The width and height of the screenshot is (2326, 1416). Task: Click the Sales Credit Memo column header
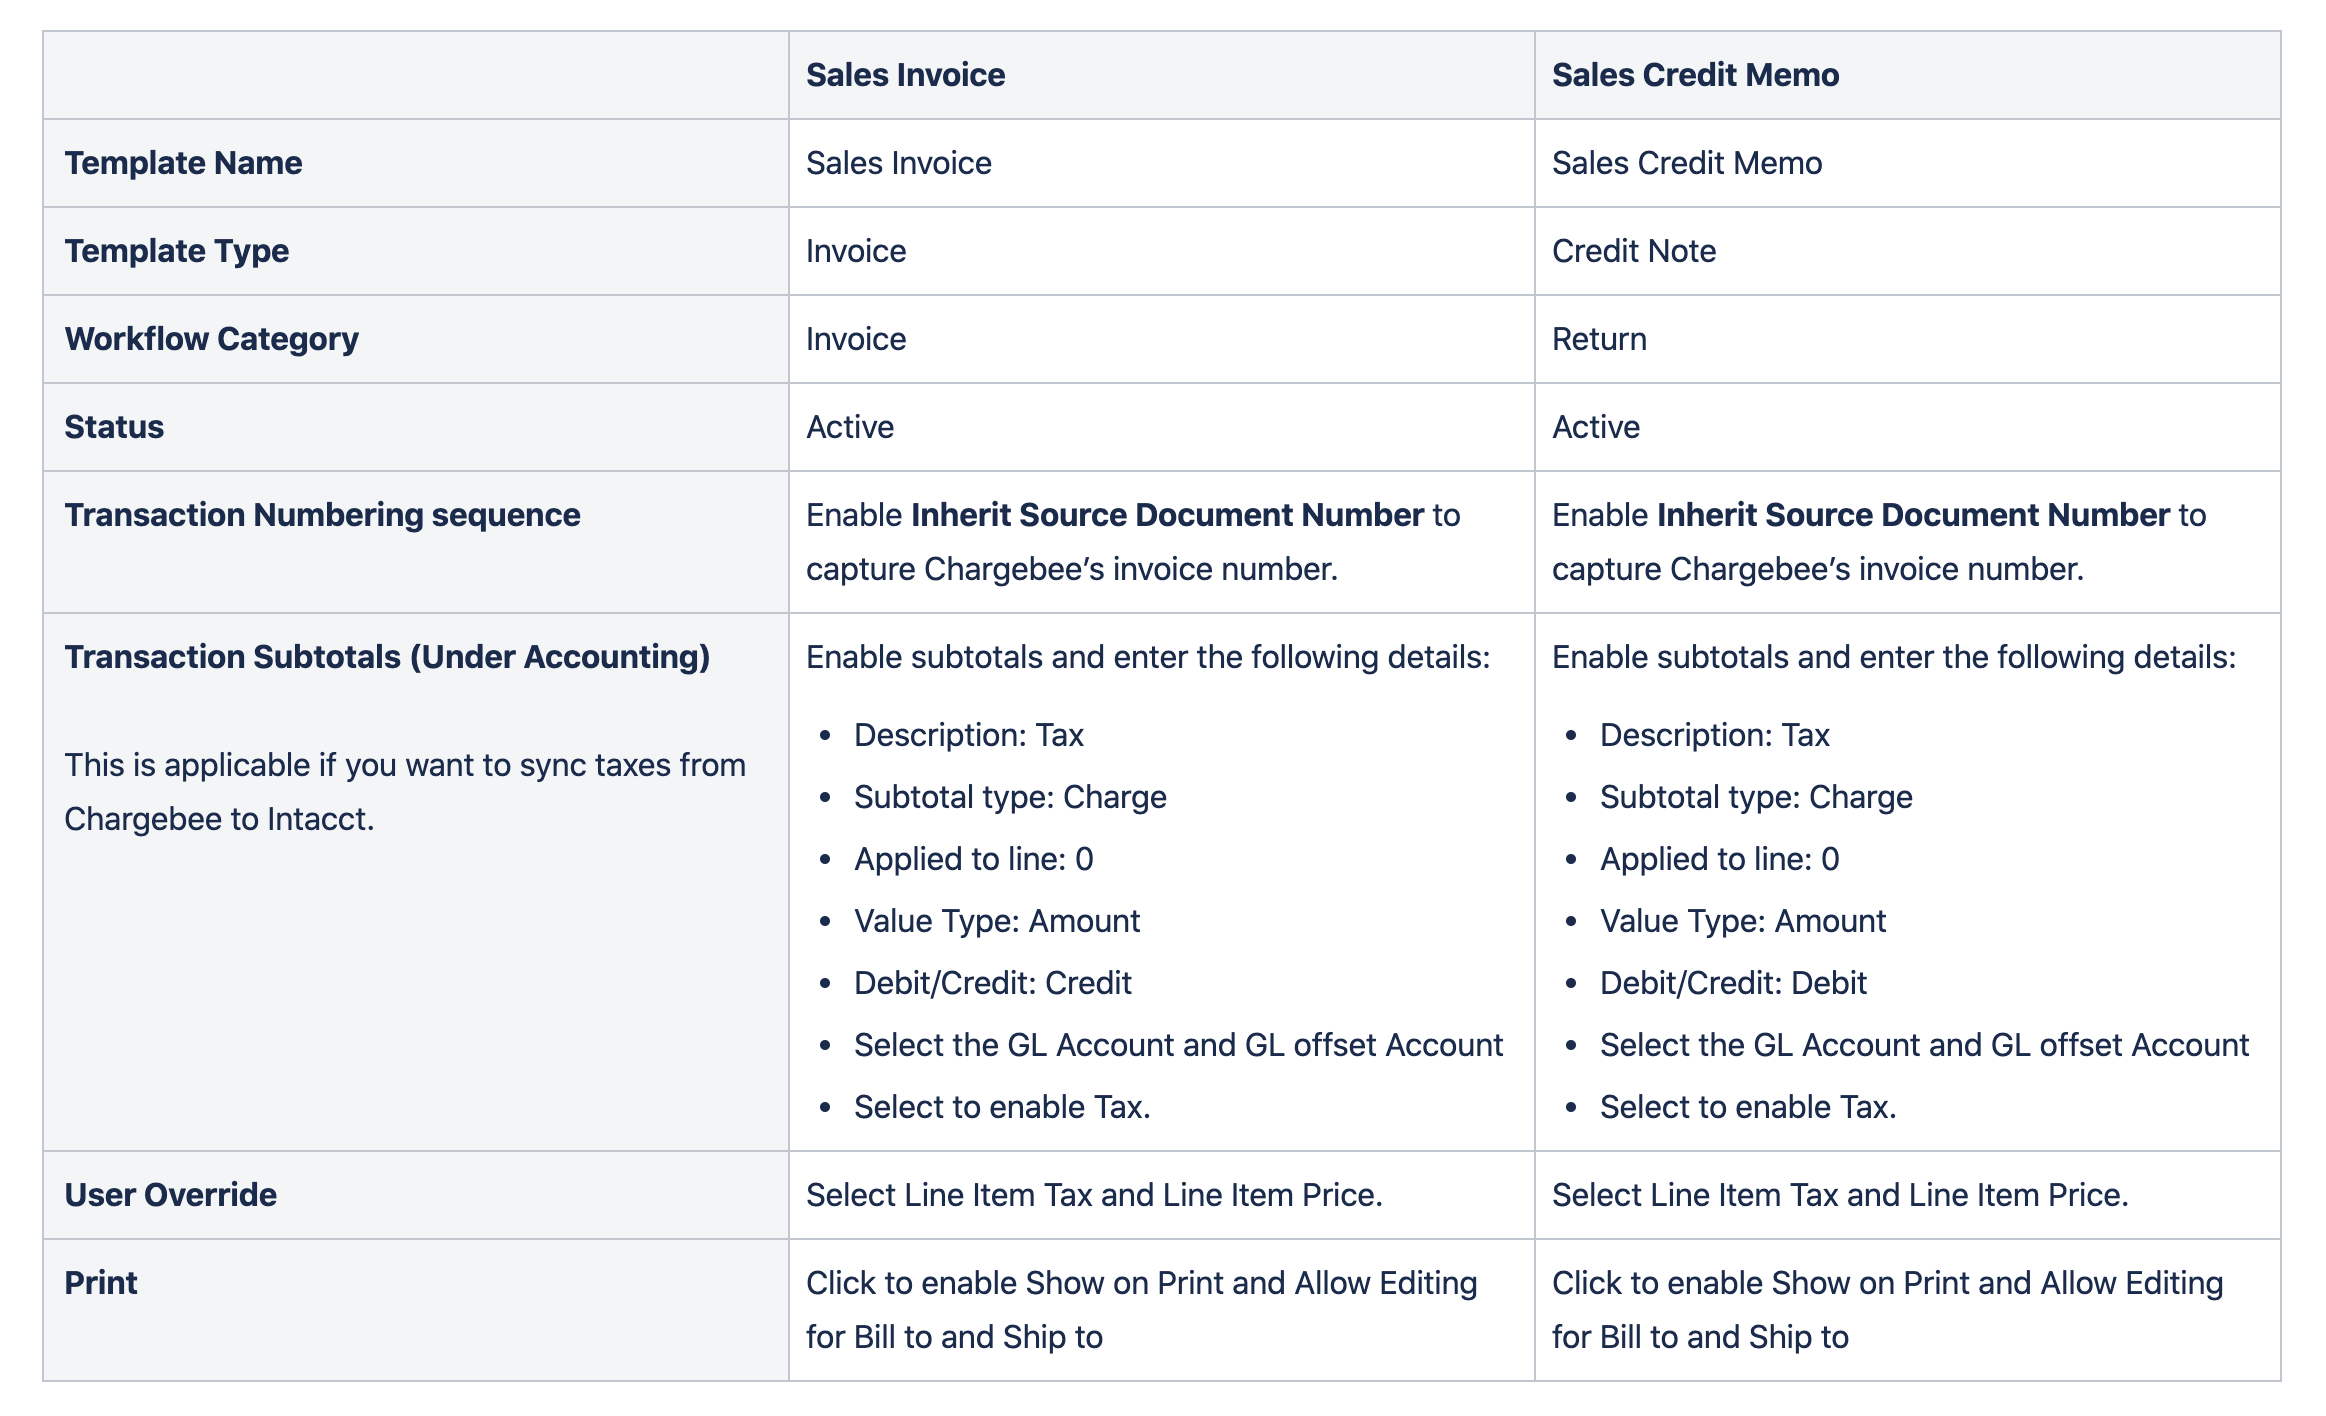point(1695,75)
